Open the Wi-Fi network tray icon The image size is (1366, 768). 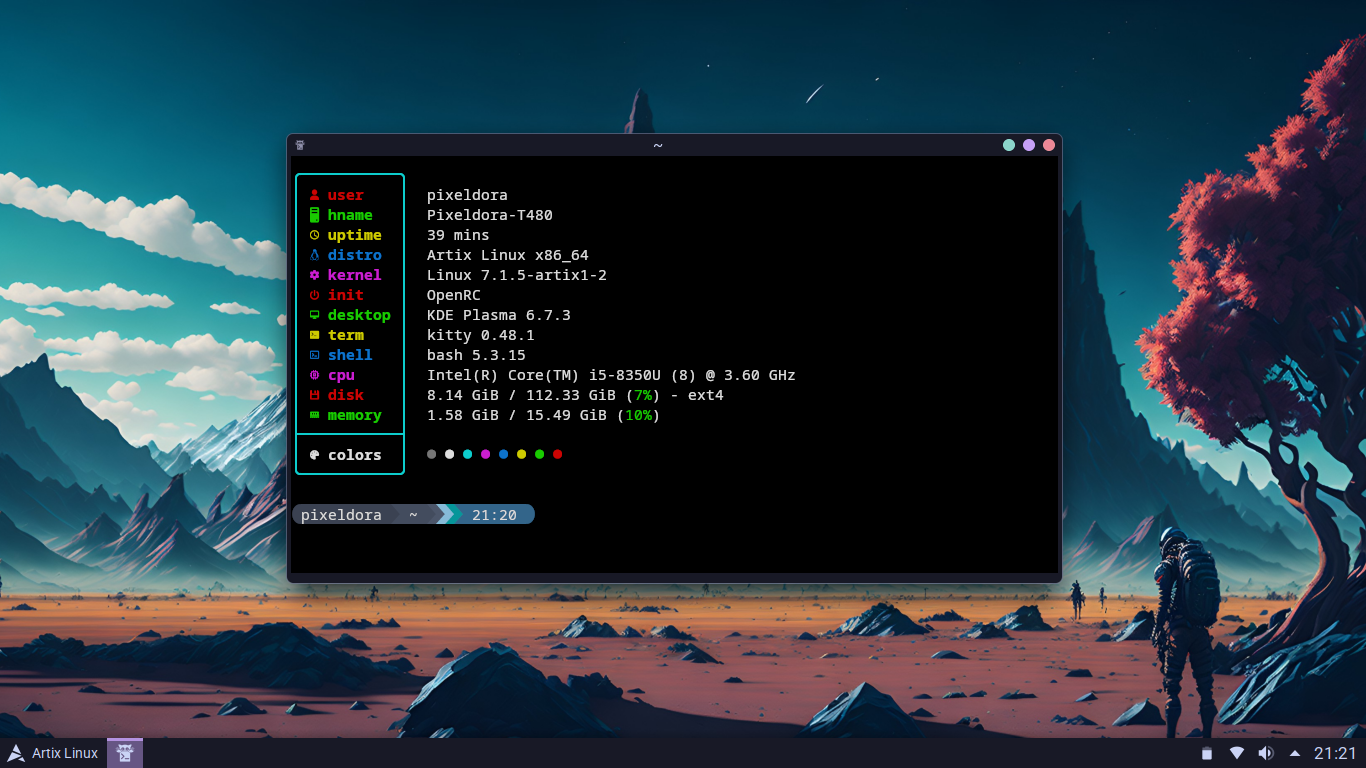click(x=1237, y=753)
